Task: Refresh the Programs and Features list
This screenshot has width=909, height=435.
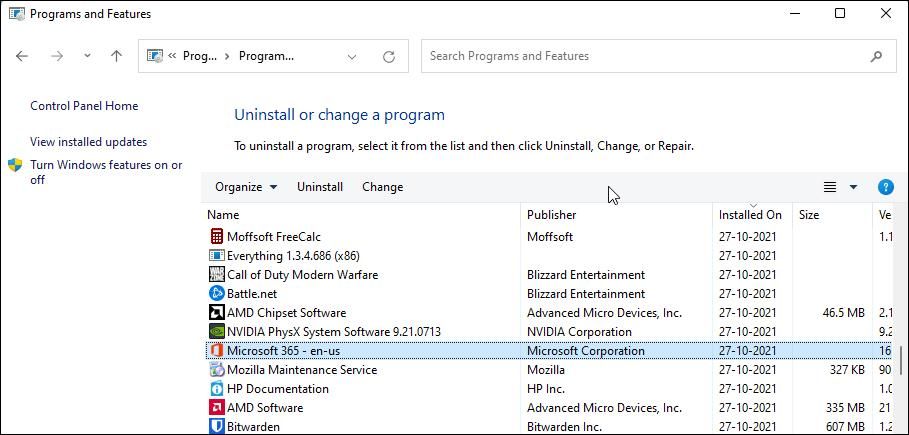Action: pyautogui.click(x=389, y=56)
